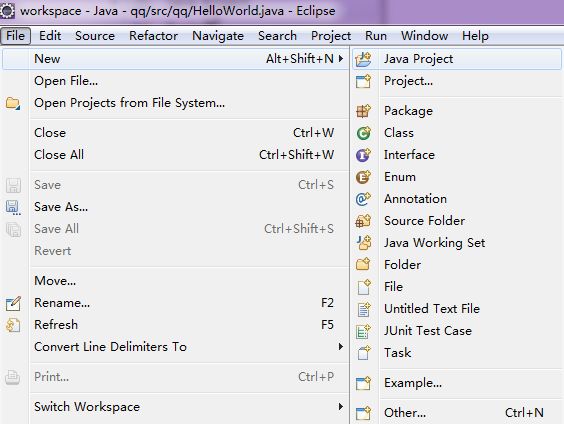This screenshot has width=564, height=424.
Task: Choose Save As... menu entry
Action: (176, 207)
